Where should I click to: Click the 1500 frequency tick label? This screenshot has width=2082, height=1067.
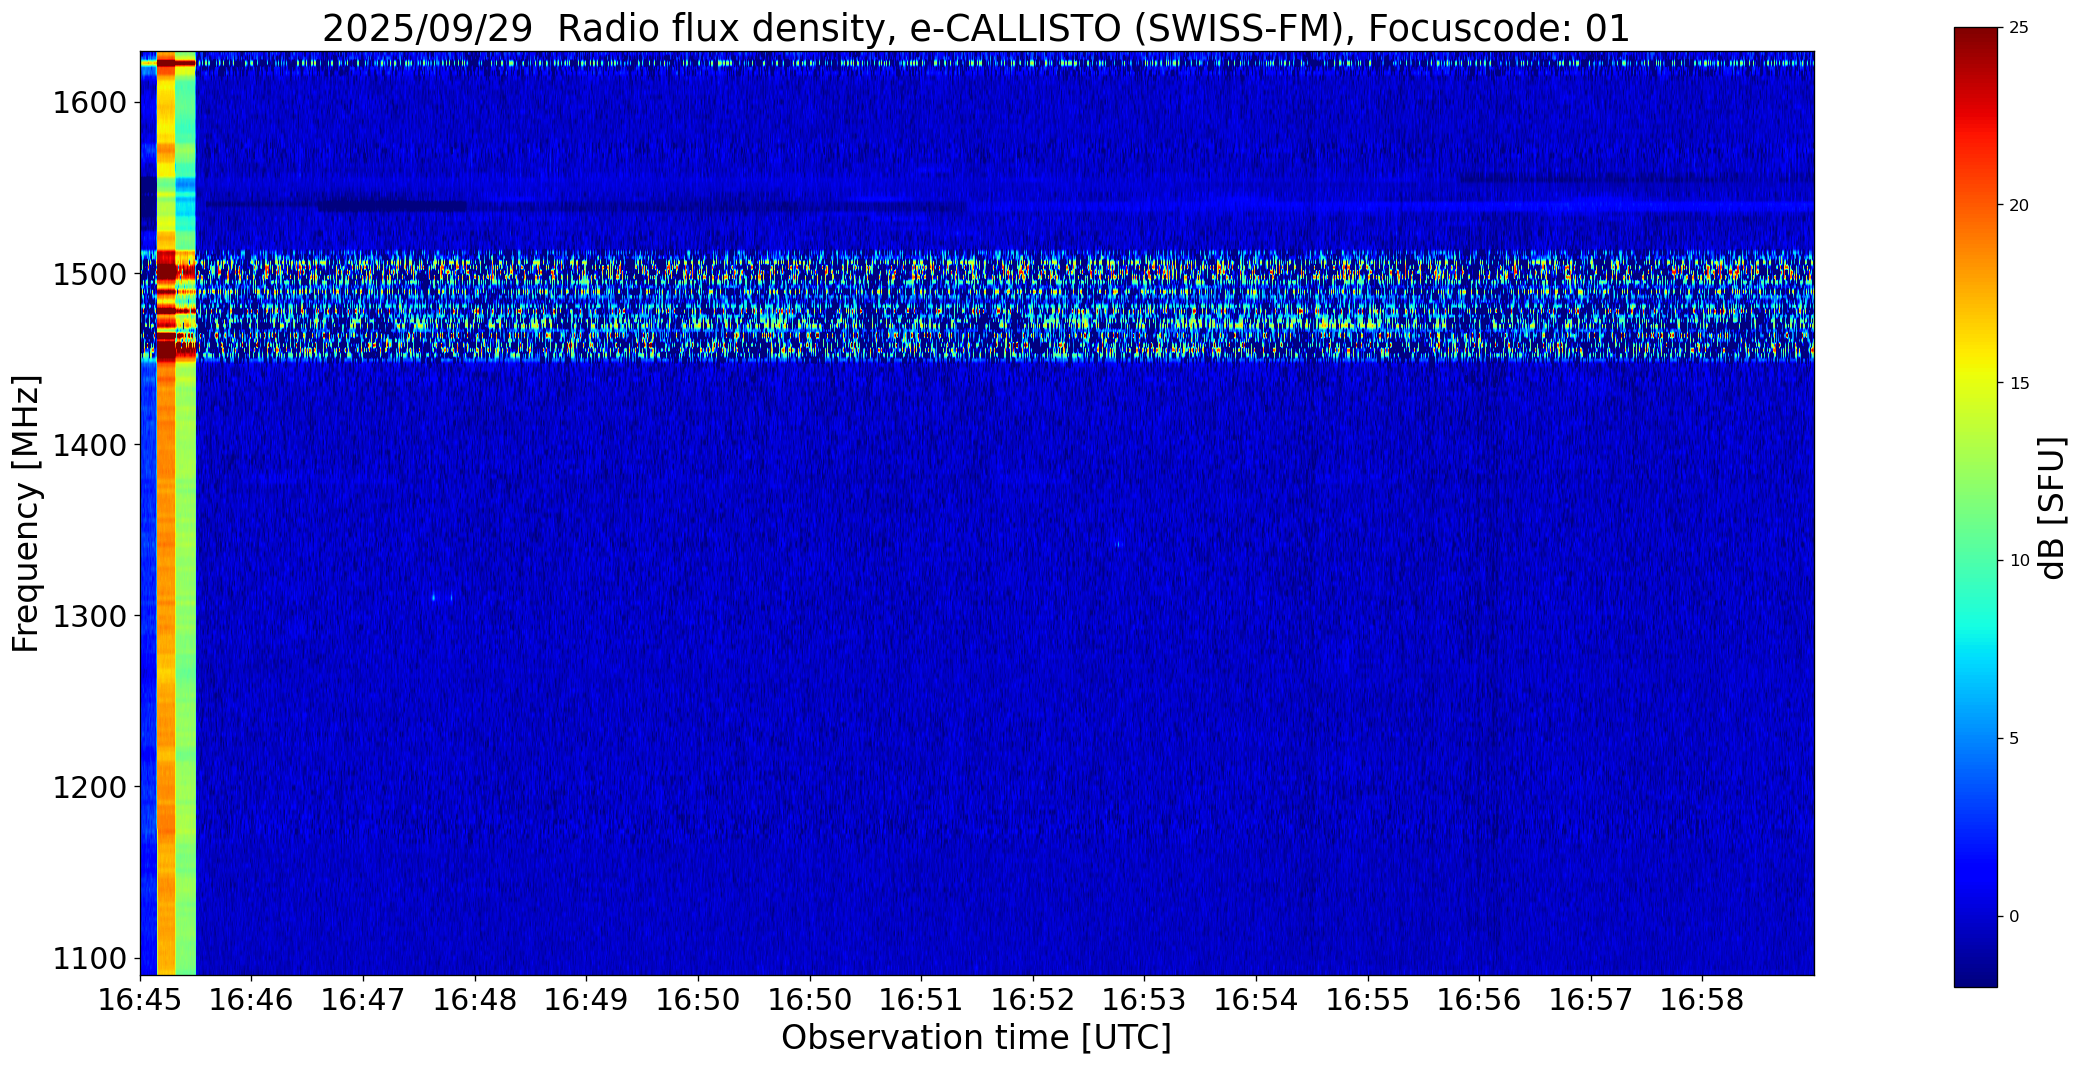pos(90,274)
